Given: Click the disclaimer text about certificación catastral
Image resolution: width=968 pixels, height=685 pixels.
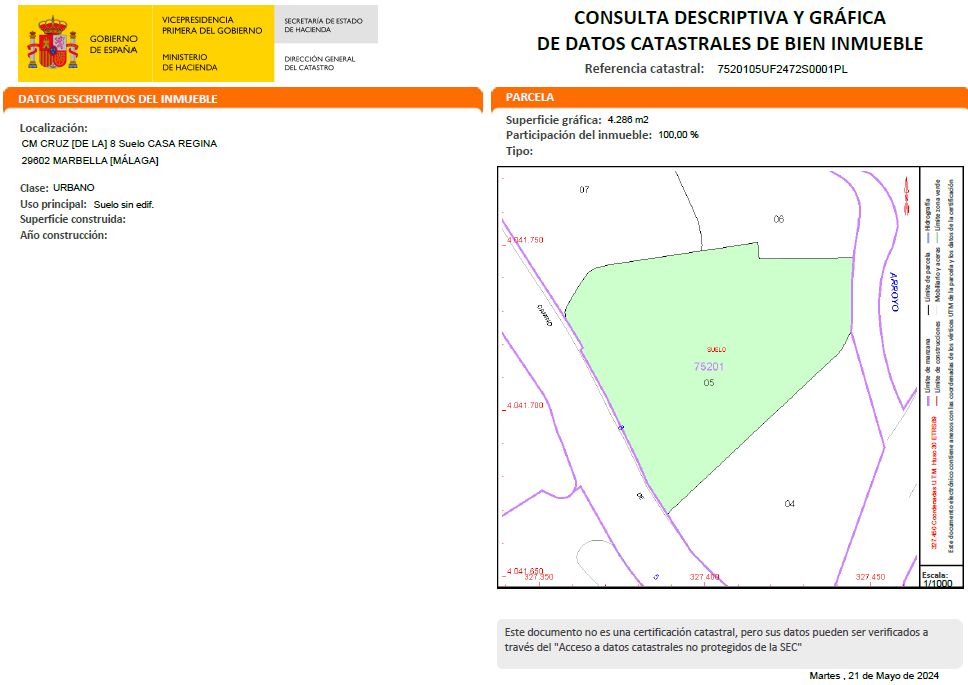Looking at the screenshot, I should [x=716, y=640].
